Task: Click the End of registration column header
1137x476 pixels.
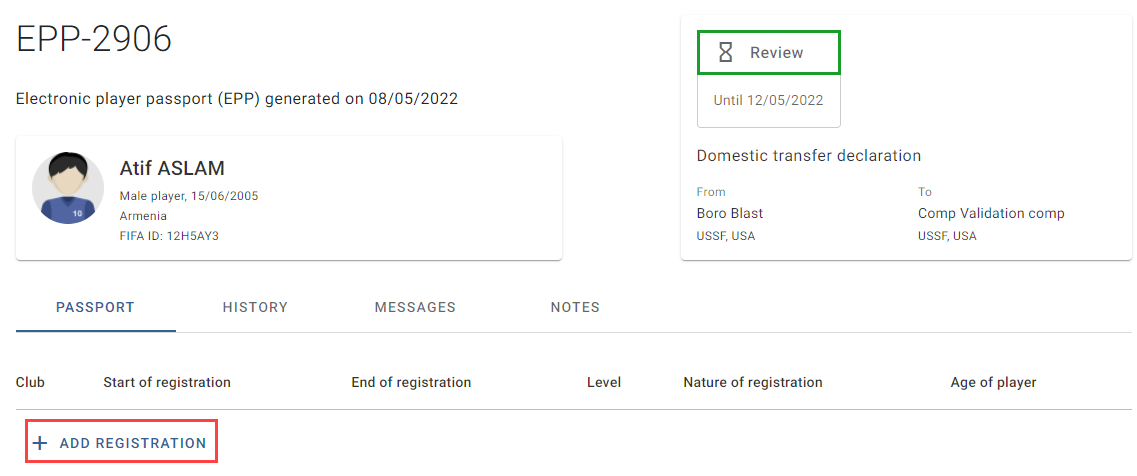Action: tap(411, 382)
